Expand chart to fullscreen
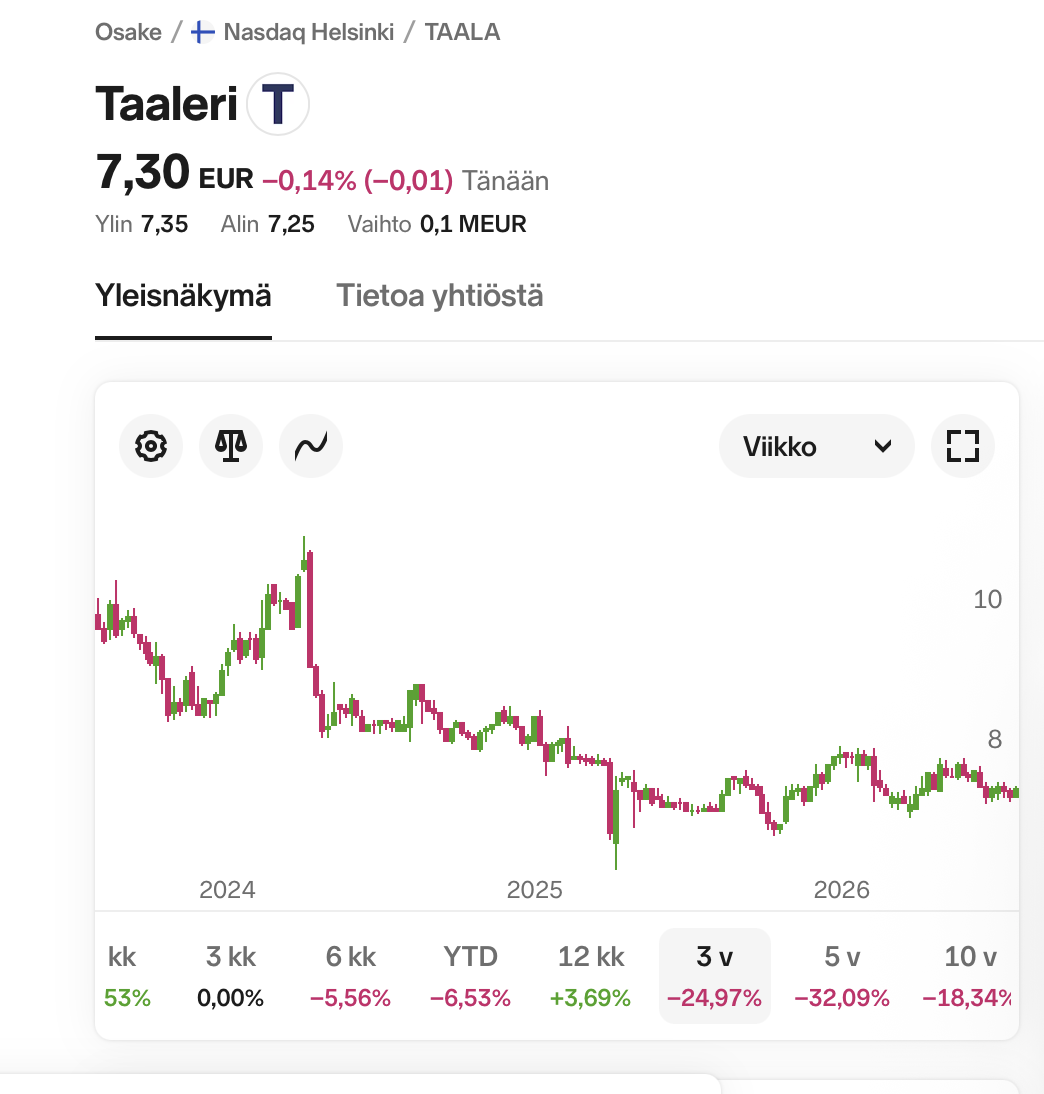Screen dimensions: 1044x1094 (962, 446)
